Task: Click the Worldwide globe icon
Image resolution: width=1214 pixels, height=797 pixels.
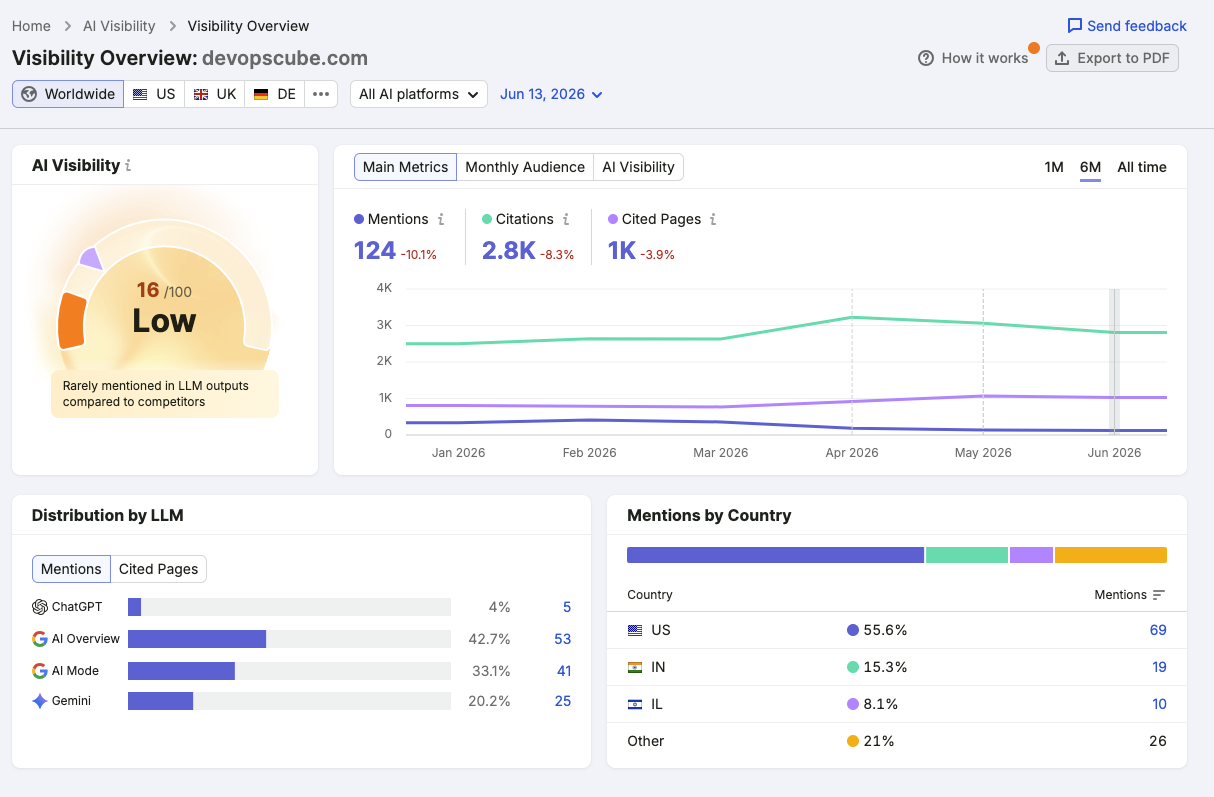Action: tap(29, 94)
